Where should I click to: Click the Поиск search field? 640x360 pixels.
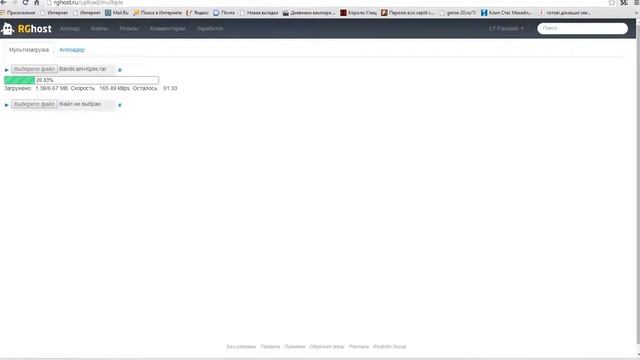(582, 28)
